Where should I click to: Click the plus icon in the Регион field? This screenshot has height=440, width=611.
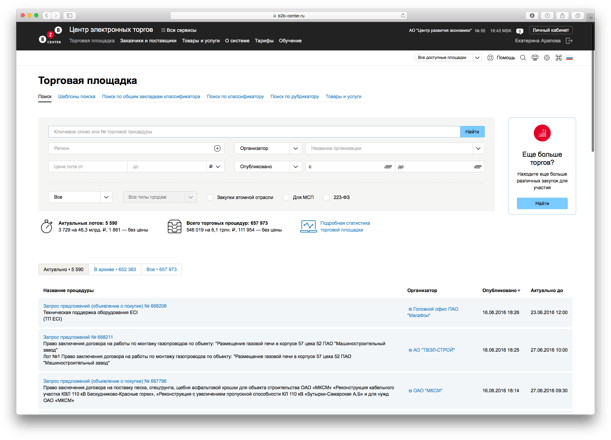pos(218,148)
